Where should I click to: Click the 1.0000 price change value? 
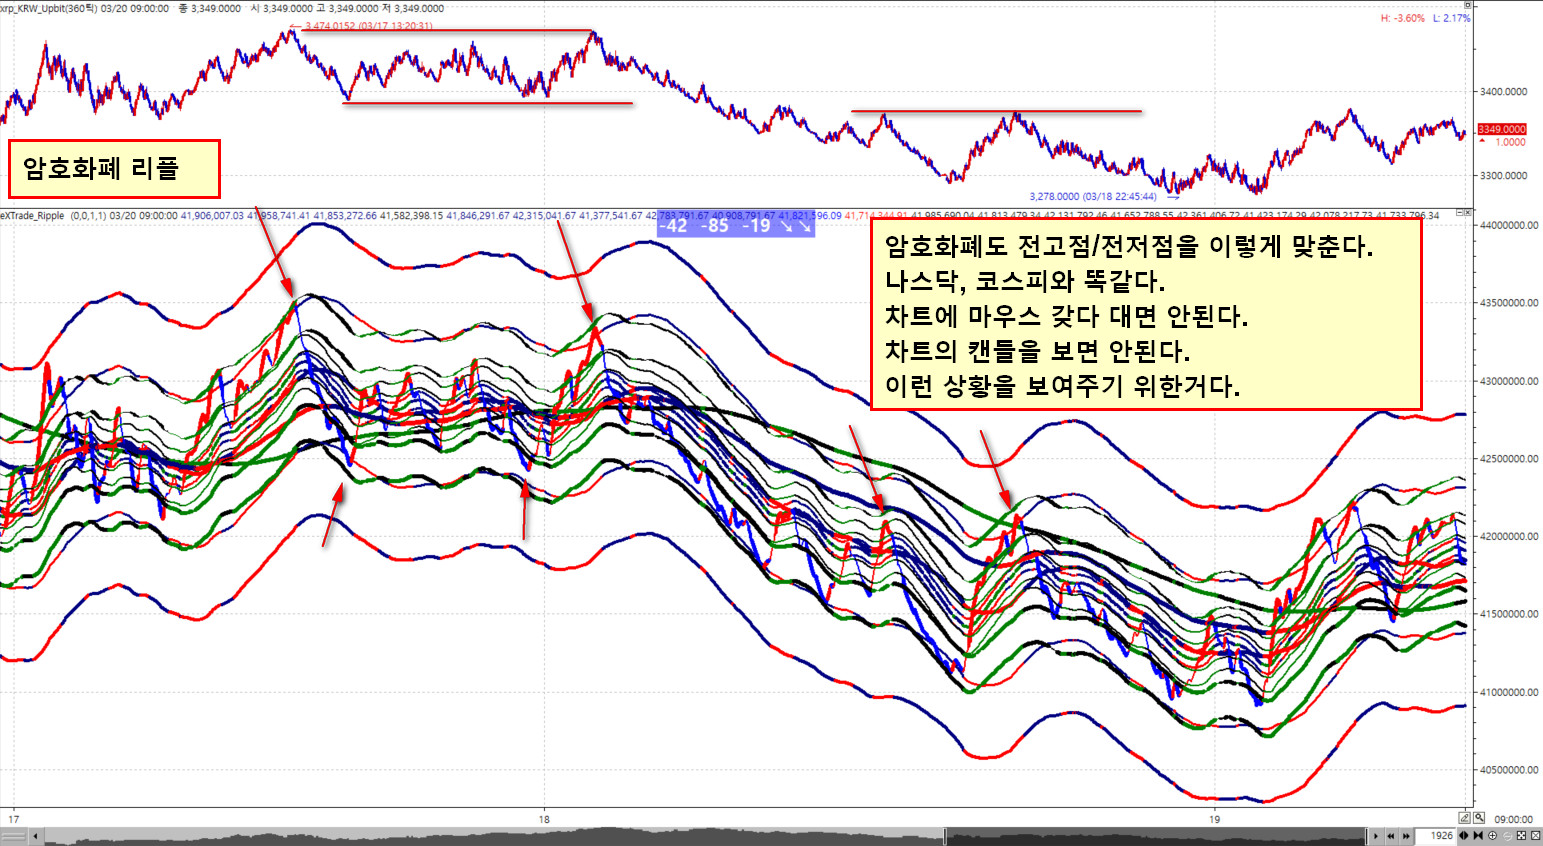1510,142
